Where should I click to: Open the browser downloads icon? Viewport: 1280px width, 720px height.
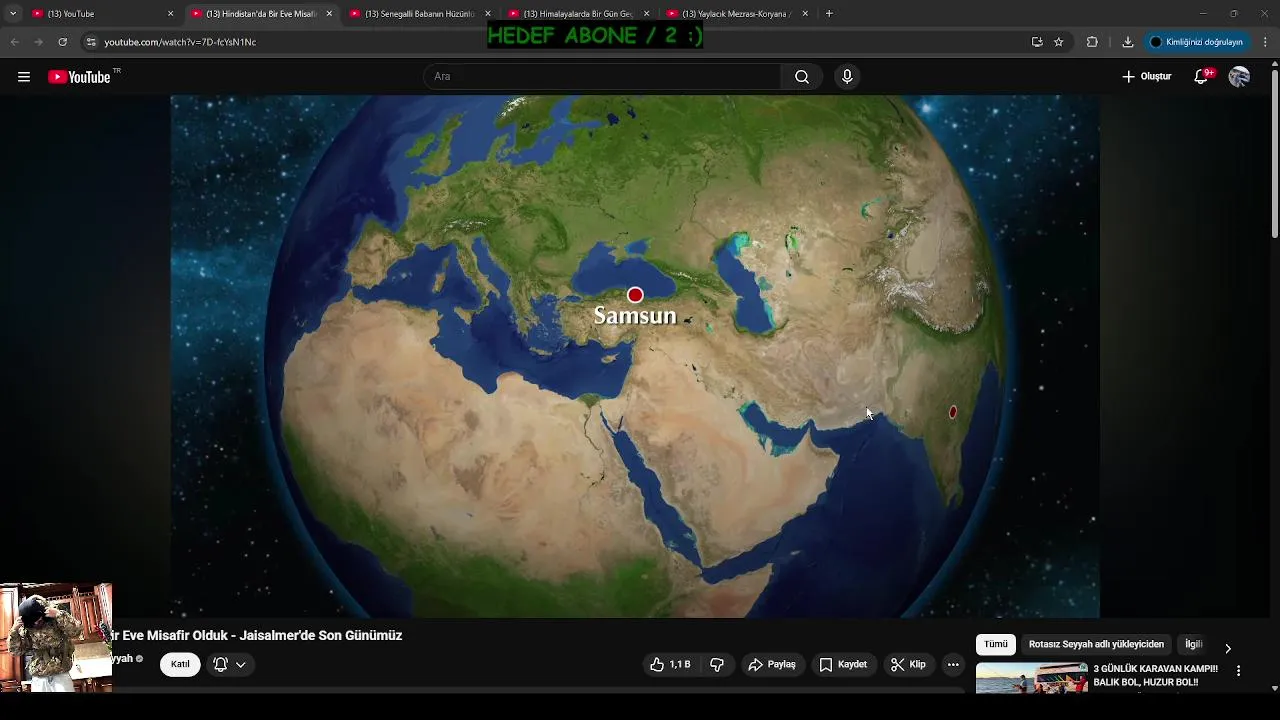point(1128,42)
